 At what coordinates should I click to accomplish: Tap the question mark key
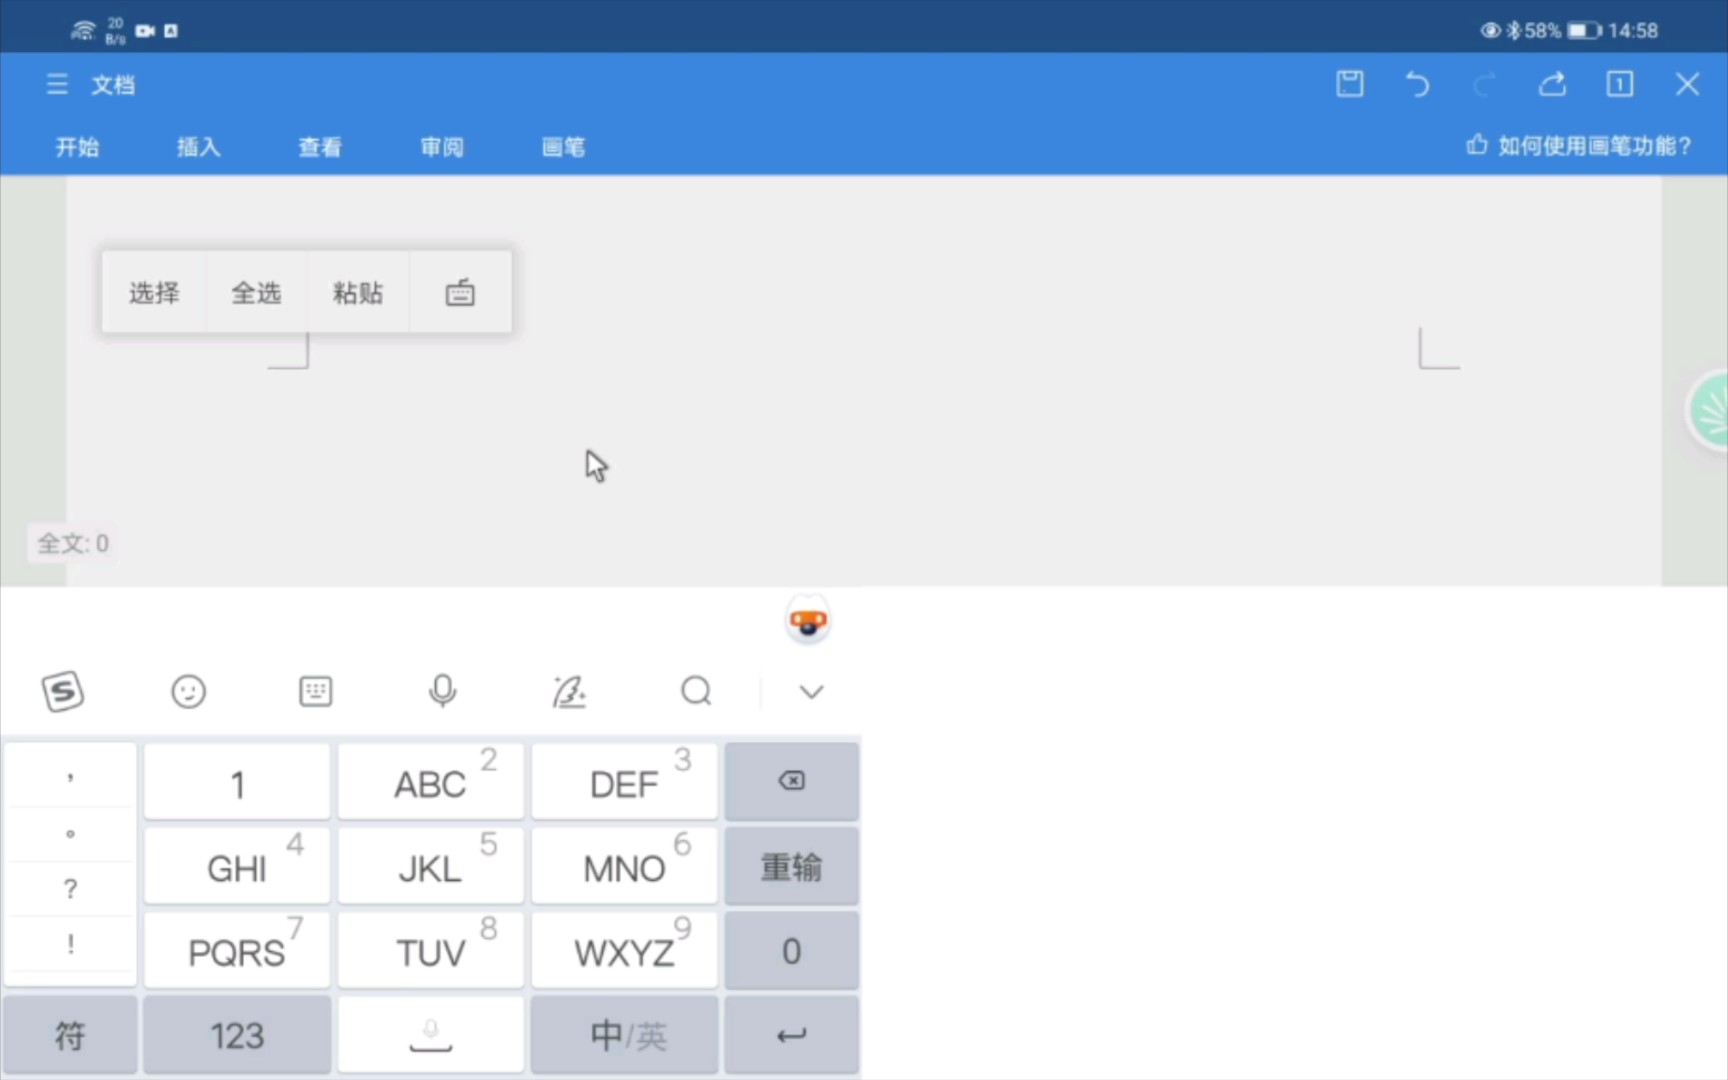click(70, 889)
